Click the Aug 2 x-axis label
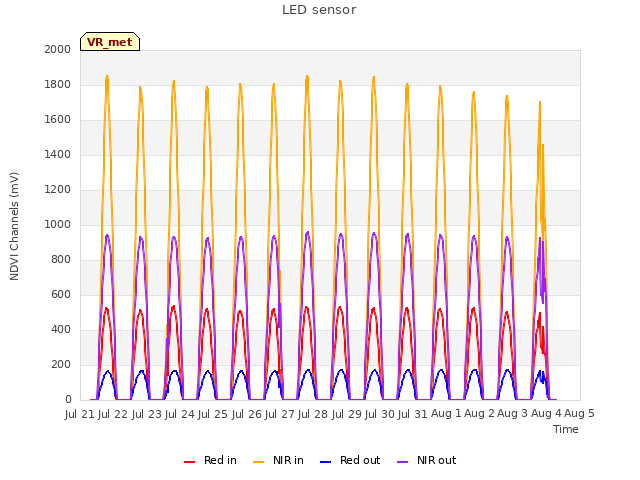This screenshot has width=640, height=480. click(480, 414)
